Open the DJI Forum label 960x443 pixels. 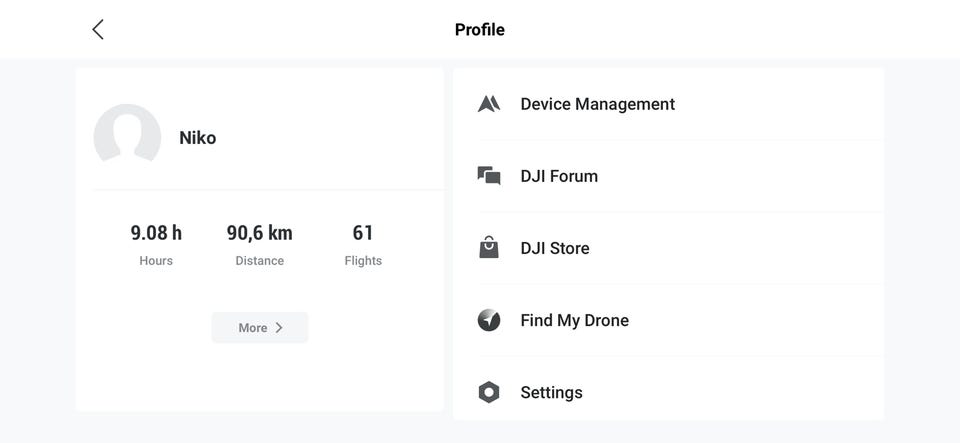point(559,176)
